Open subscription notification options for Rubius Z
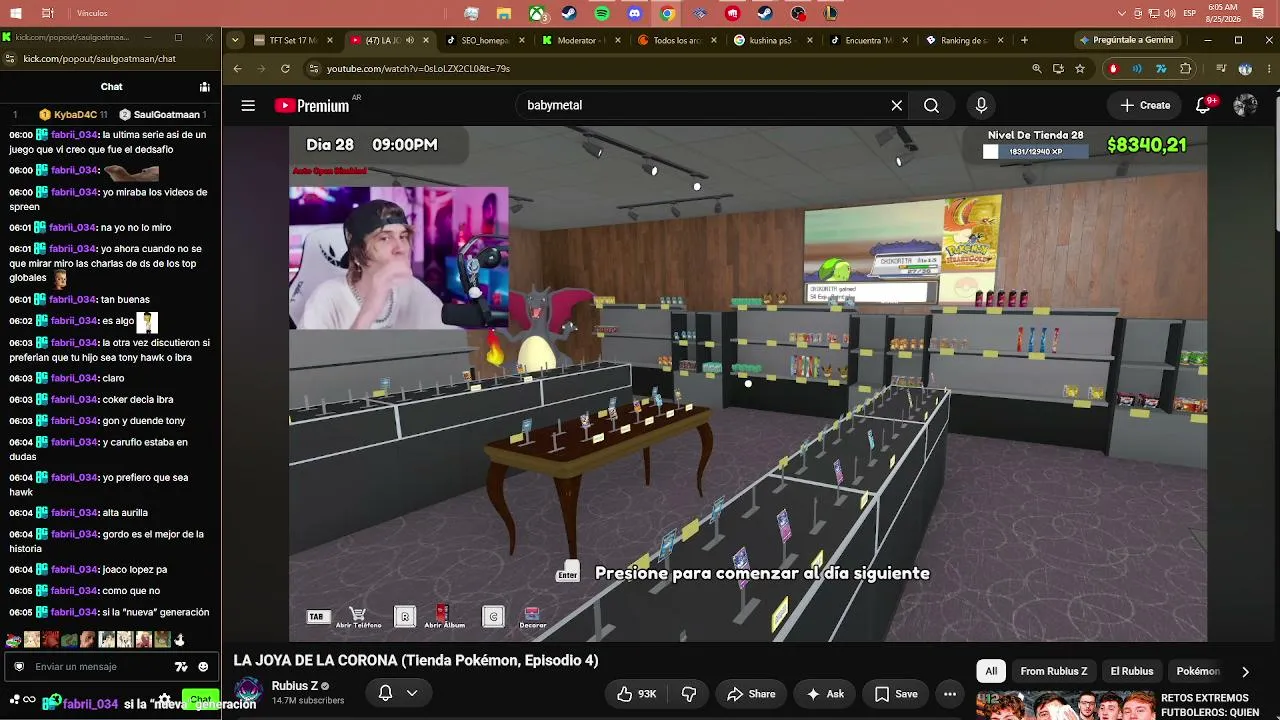Screen dimensions: 1280x720 398,694
